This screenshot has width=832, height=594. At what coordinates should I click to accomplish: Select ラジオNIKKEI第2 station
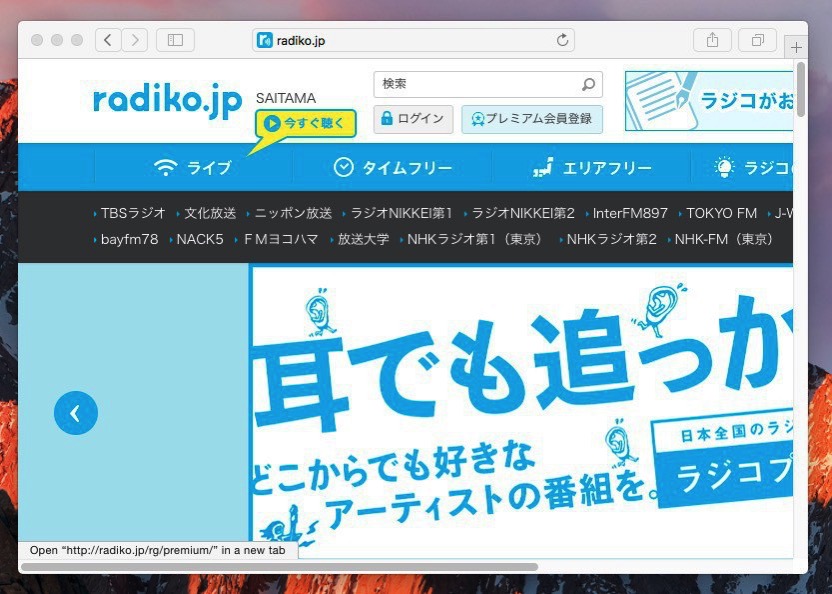(x=523, y=213)
